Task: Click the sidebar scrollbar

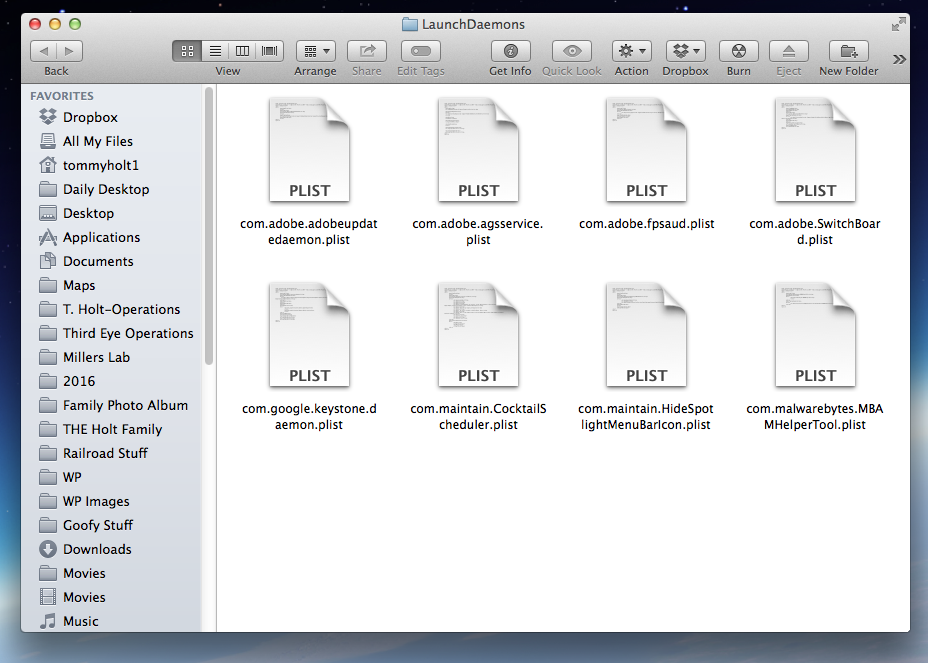Action: click(208, 226)
